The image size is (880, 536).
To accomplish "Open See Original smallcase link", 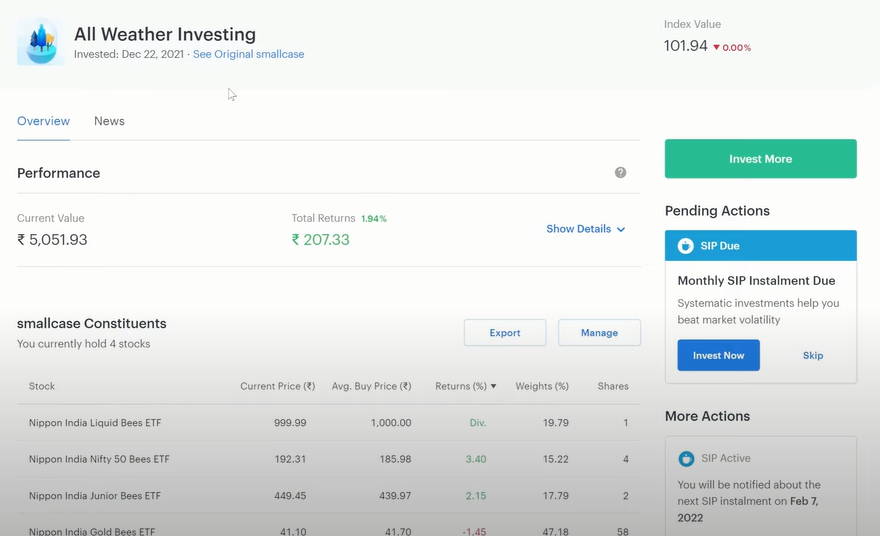I will [248, 54].
